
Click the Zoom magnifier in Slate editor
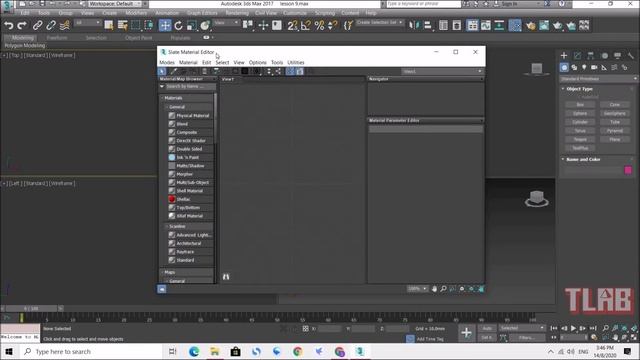coord(443,289)
